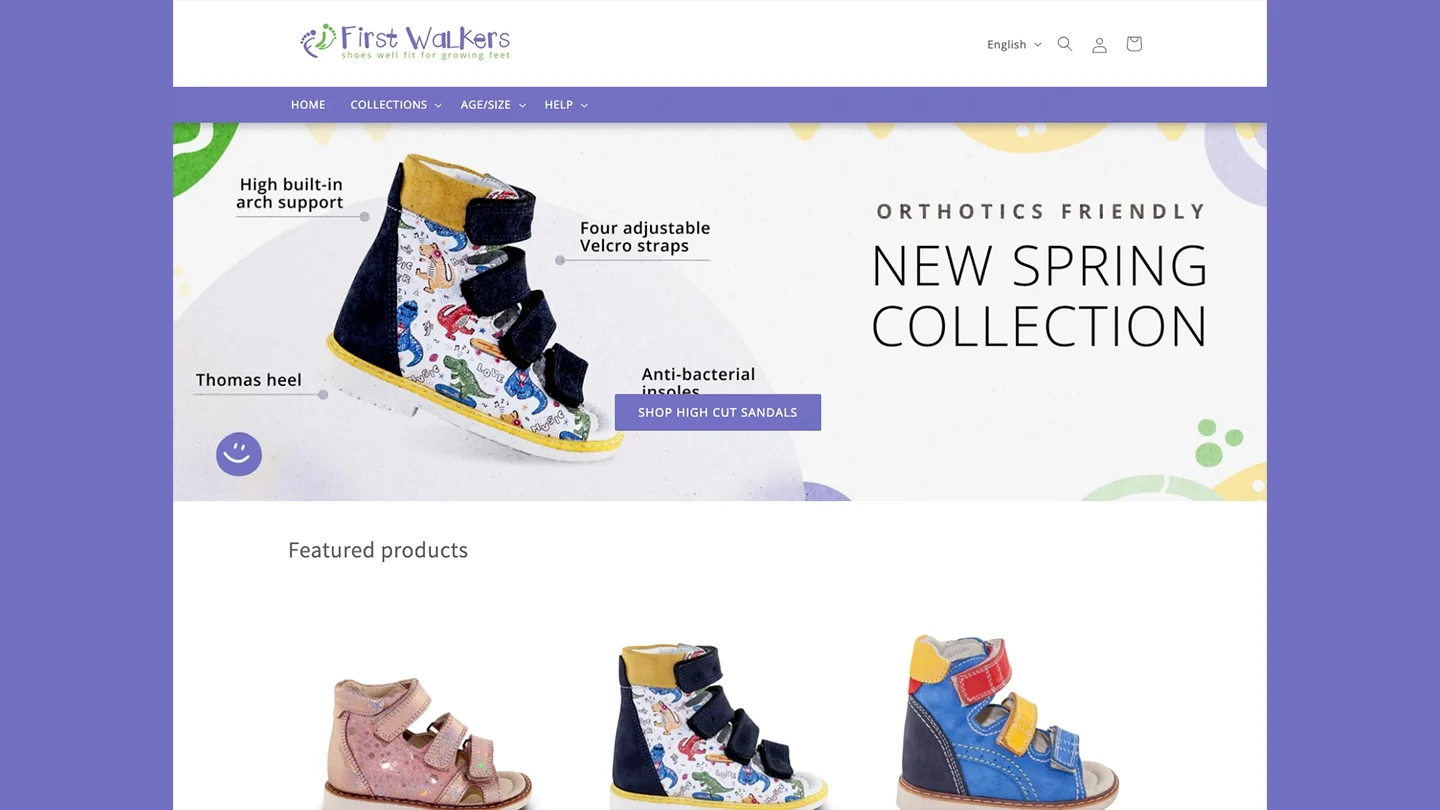Open the shopping cart icon

coord(1134,44)
